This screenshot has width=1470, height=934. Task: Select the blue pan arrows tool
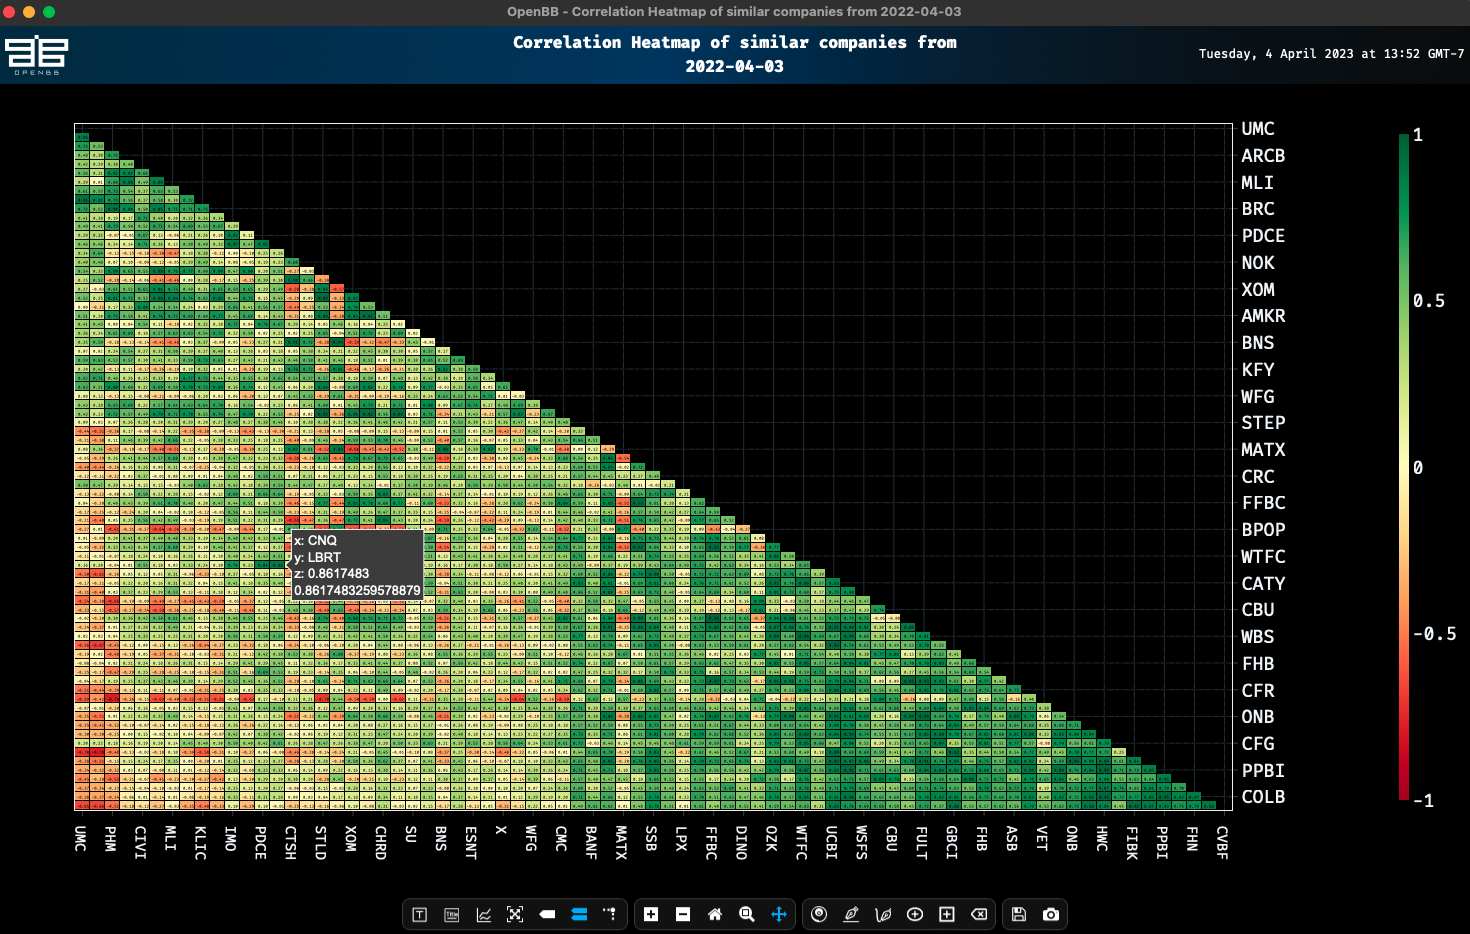[x=779, y=914]
